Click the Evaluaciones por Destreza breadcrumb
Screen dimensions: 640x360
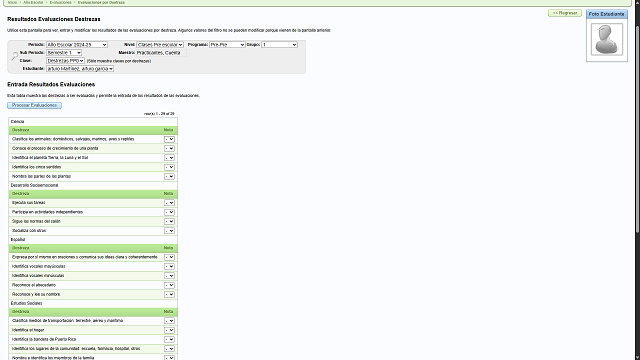[x=101, y=2]
